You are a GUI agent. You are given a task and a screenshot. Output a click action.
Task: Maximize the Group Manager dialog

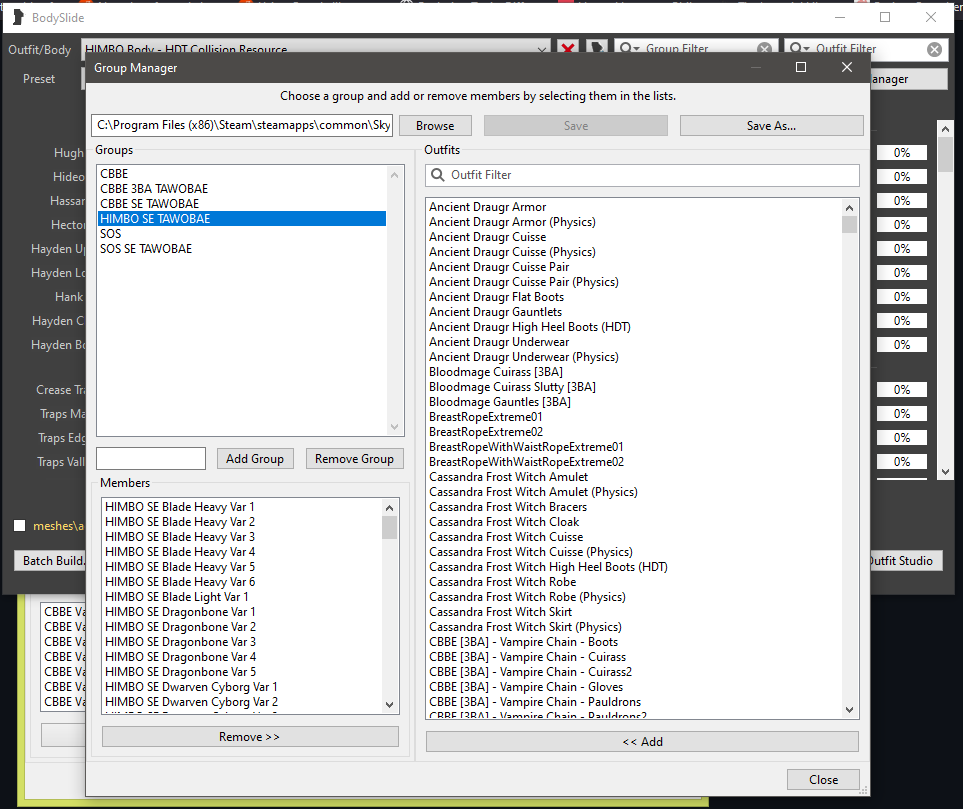[x=801, y=67]
